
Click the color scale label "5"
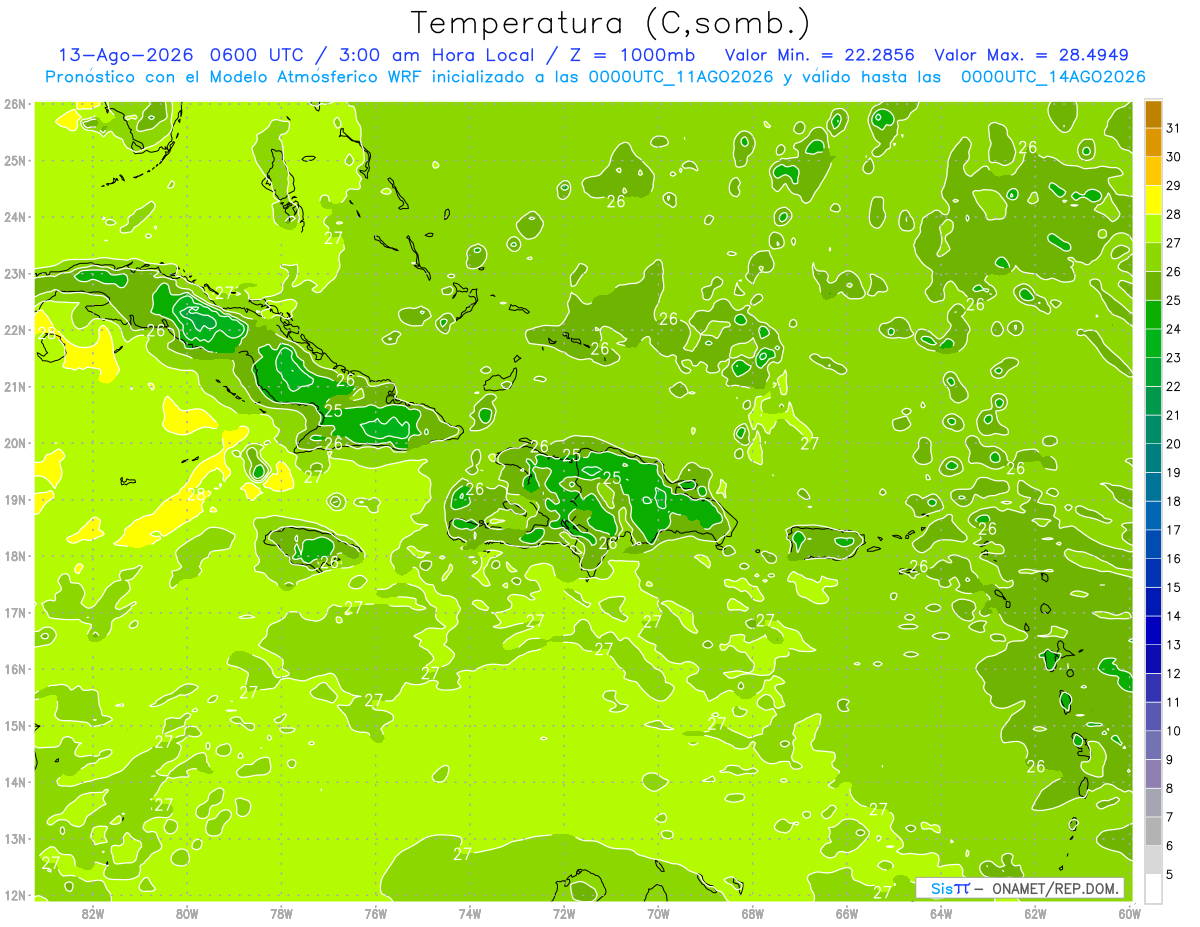(x=1170, y=874)
